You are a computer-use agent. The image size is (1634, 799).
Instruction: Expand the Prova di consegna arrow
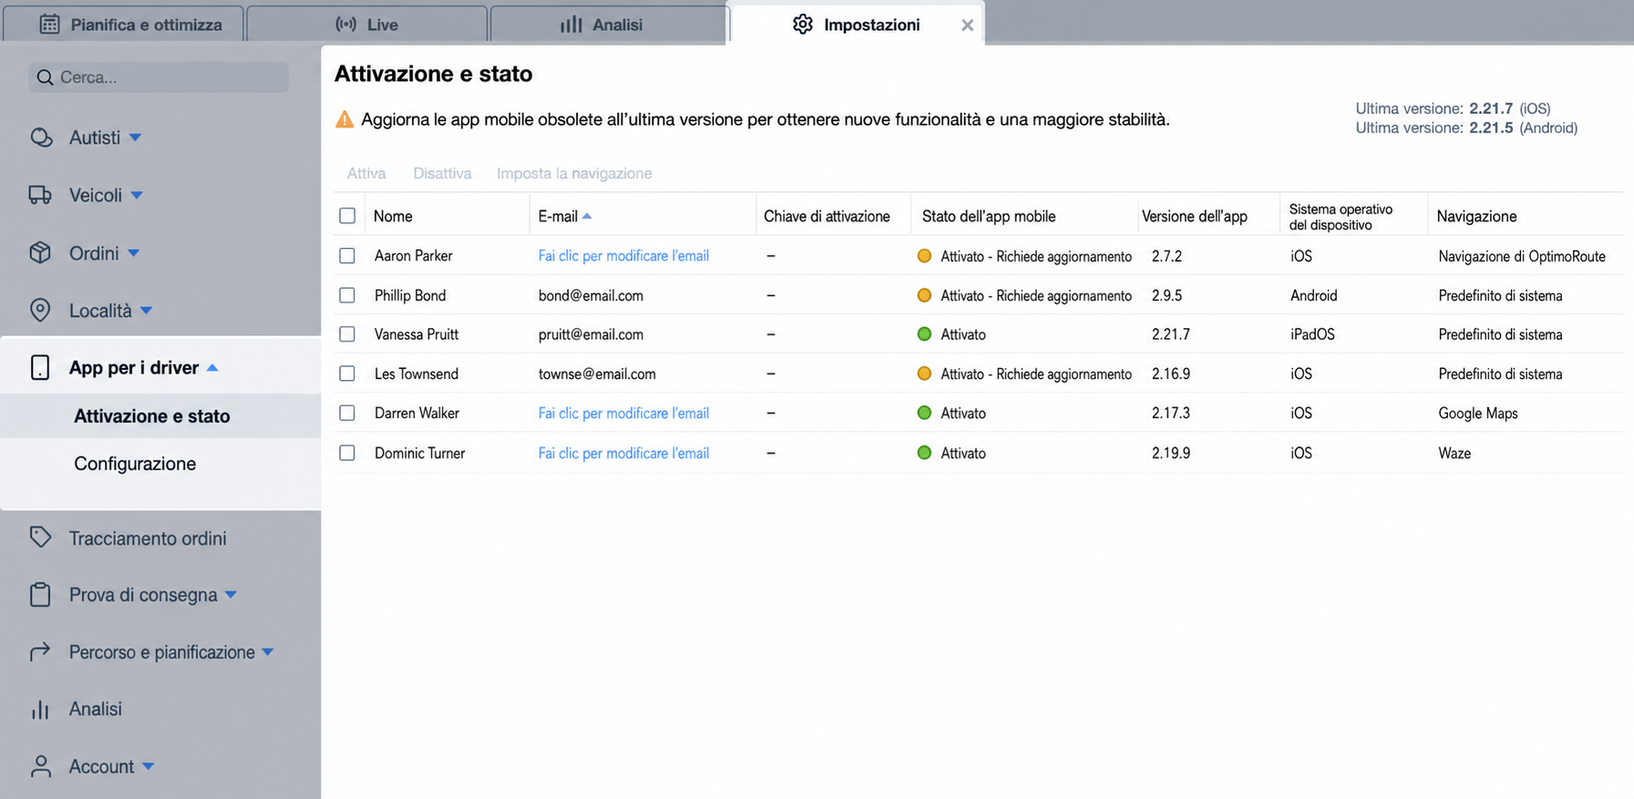click(x=231, y=595)
